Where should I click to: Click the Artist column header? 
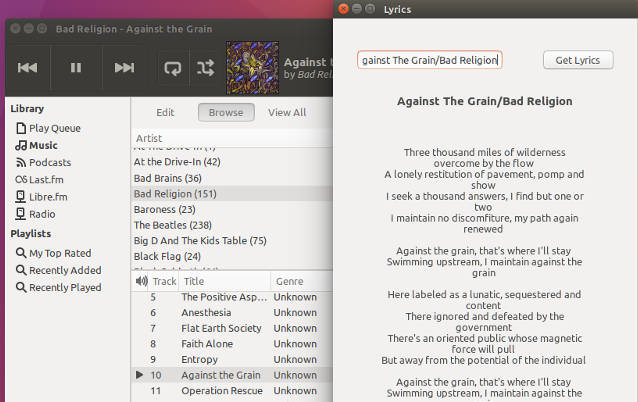(232, 138)
